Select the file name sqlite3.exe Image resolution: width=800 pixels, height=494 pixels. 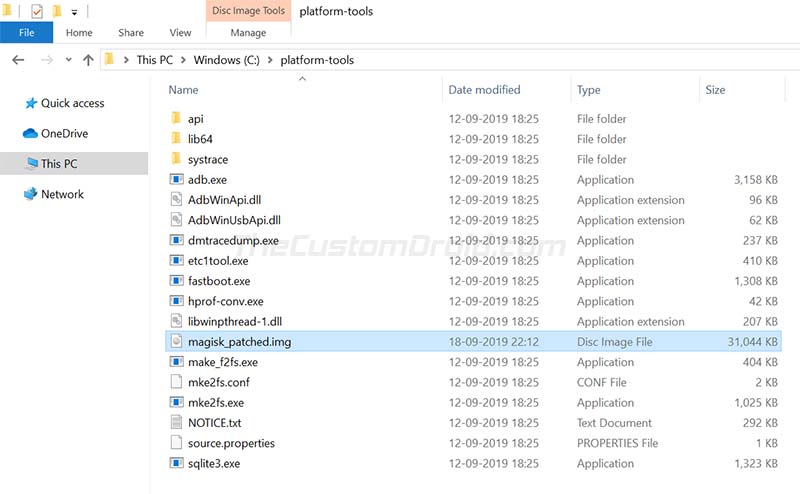pos(214,464)
